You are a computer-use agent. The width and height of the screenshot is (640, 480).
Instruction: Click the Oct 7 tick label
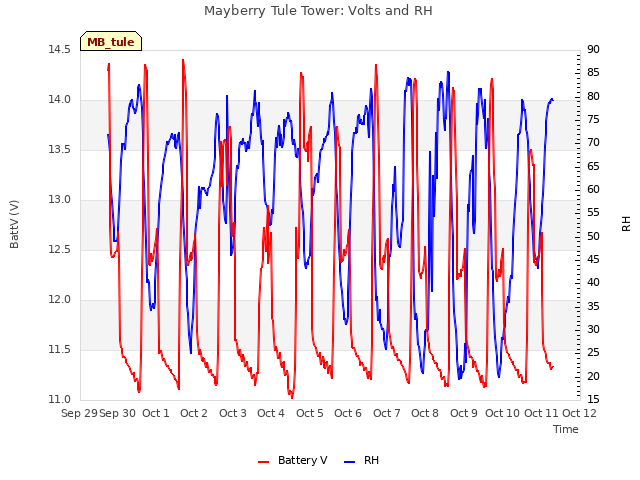387,413
